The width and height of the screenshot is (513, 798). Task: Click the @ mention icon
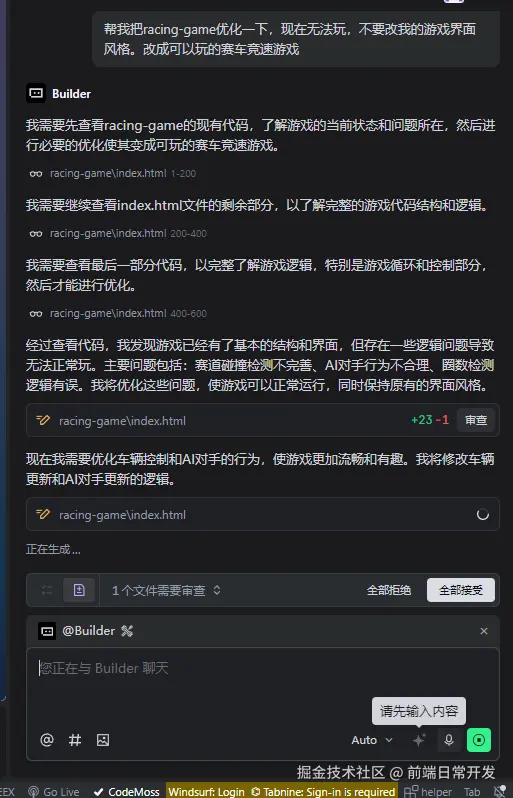point(47,740)
